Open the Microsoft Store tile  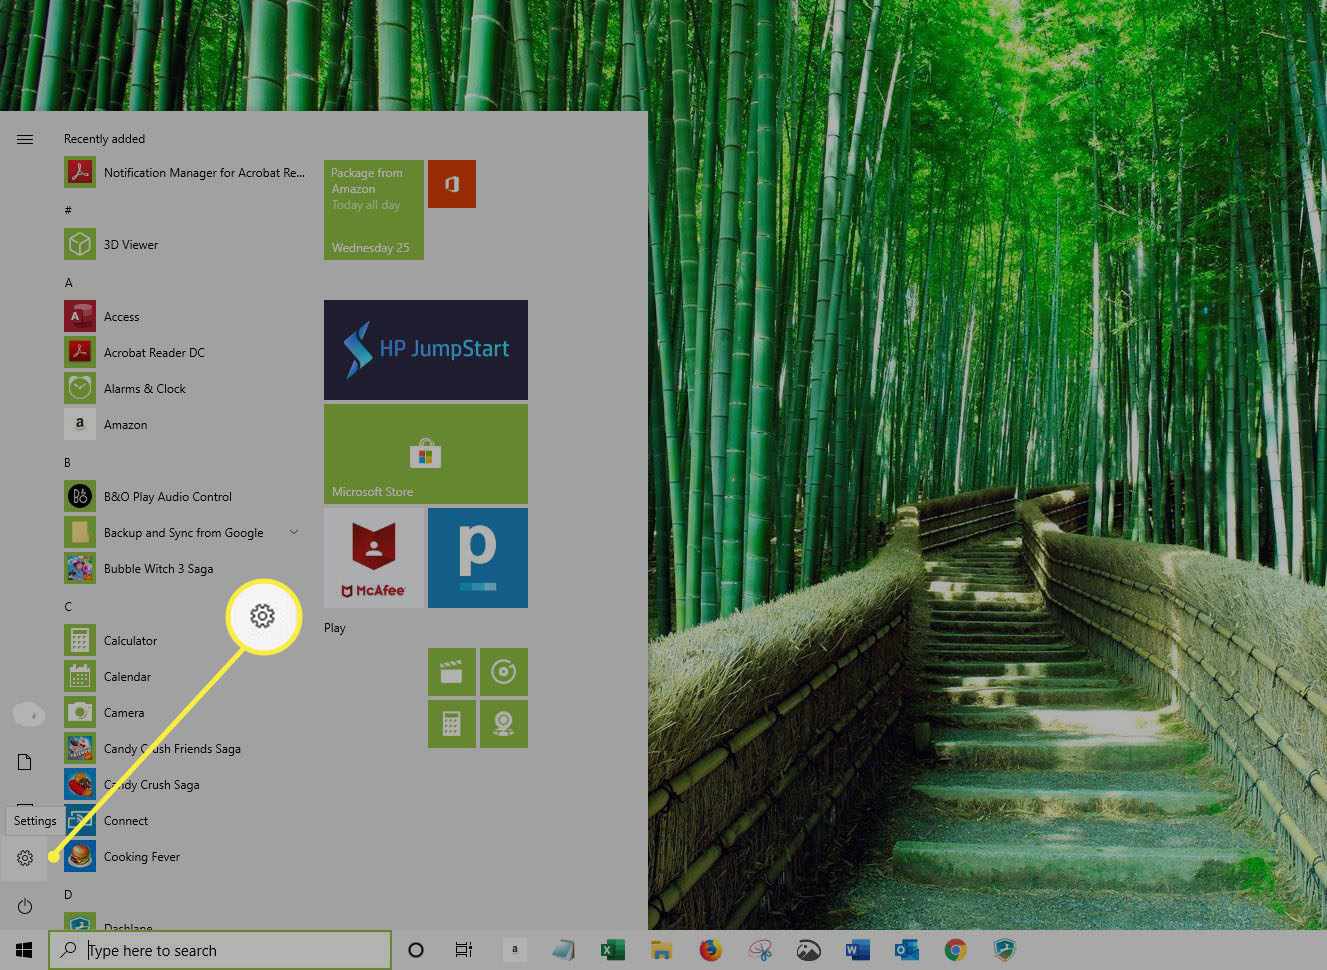pos(426,454)
